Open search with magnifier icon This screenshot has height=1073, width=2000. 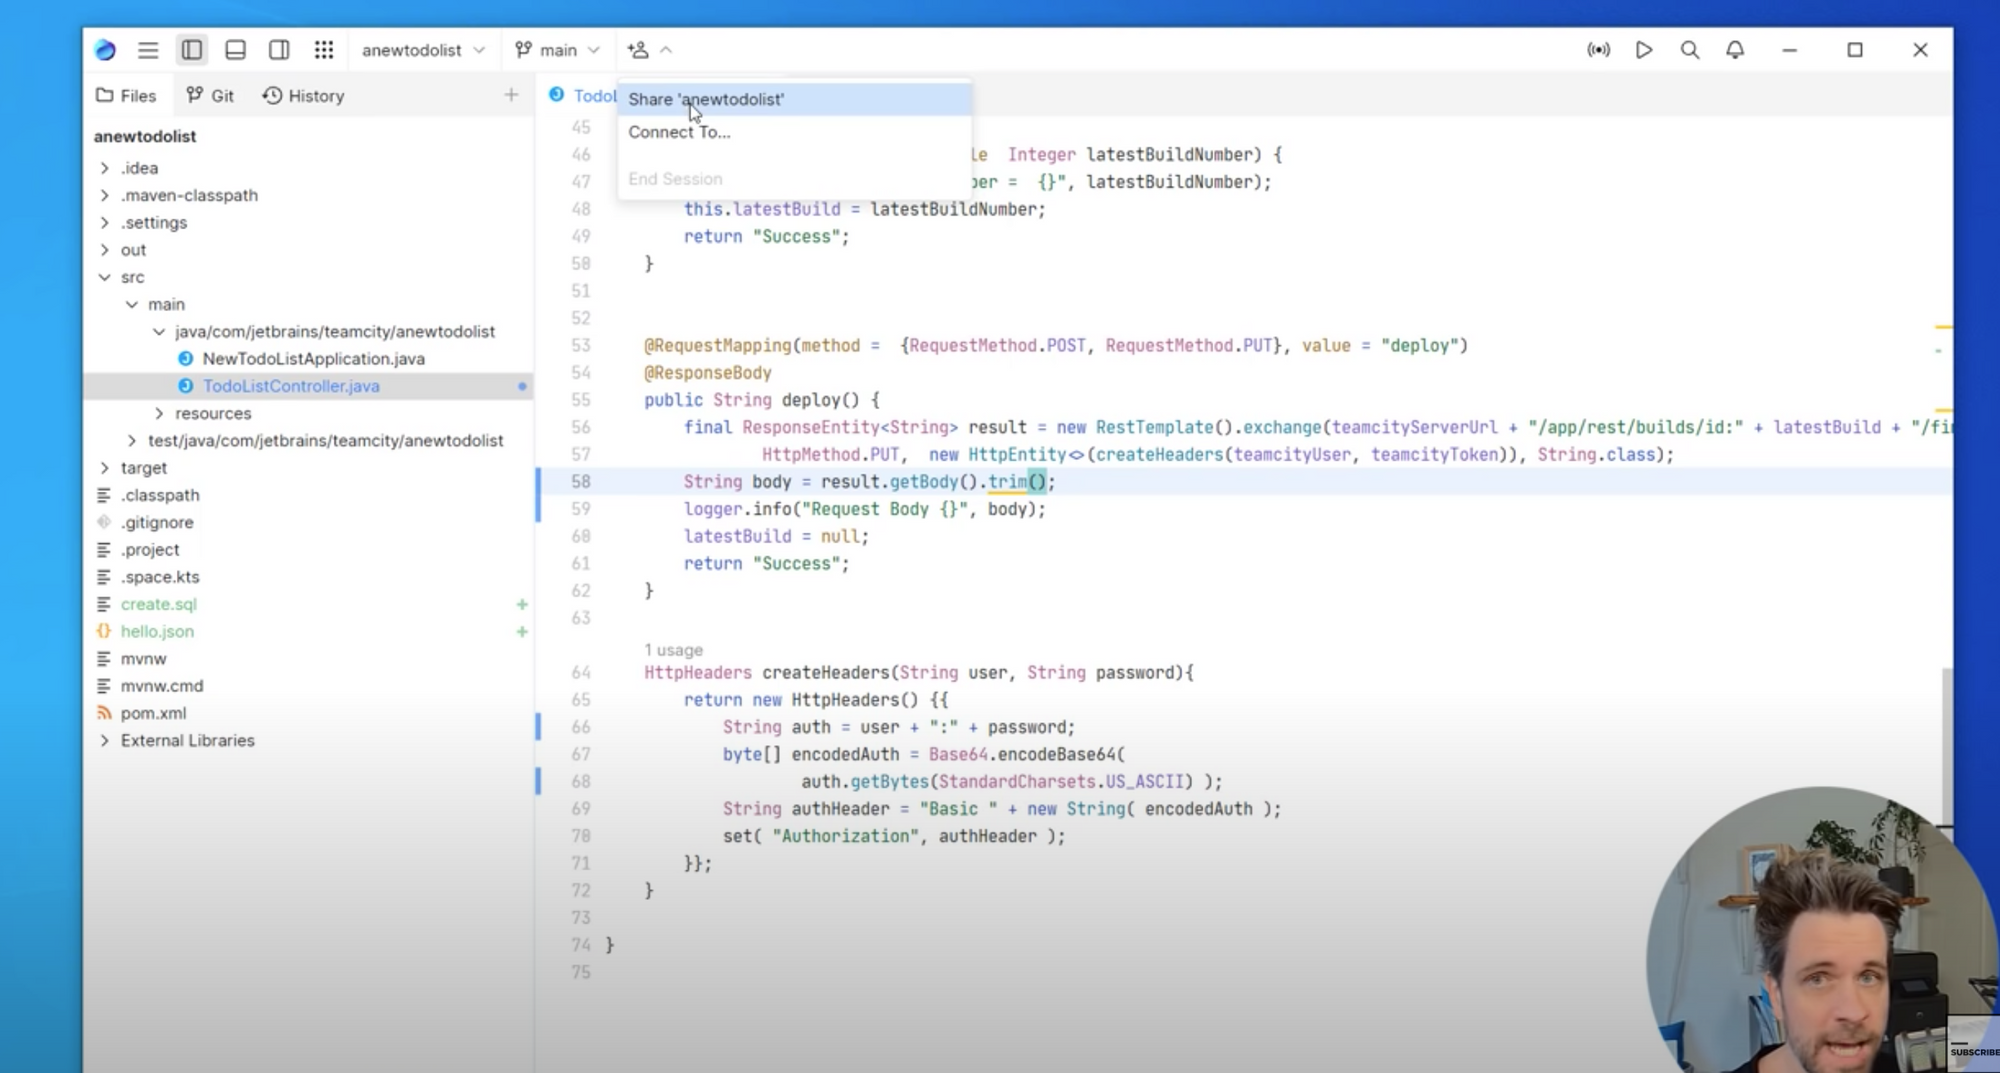click(1690, 50)
